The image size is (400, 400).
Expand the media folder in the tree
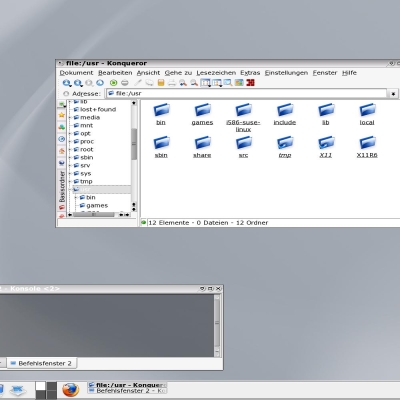70,117
